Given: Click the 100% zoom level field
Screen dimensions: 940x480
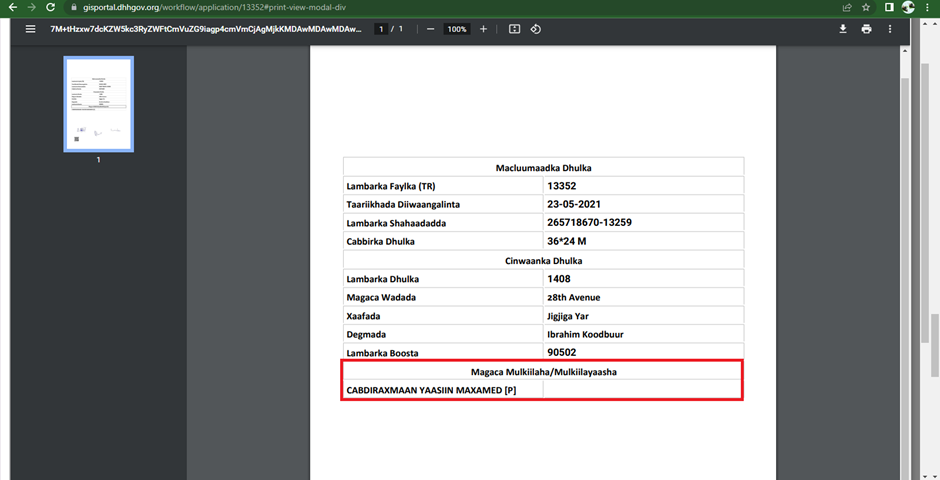Looking at the screenshot, I should 457,29.
